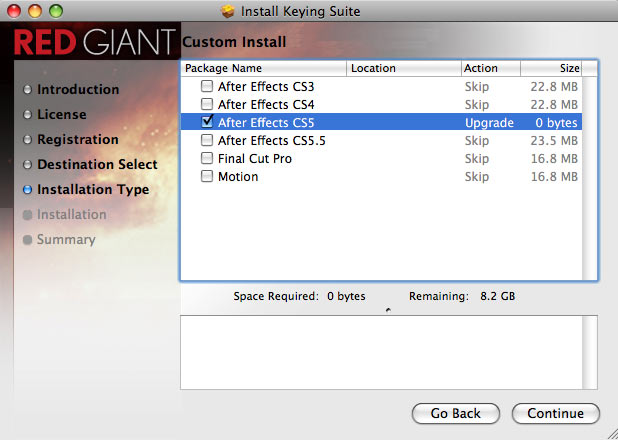Screen dimensions: 618x440
Task: Select the After Effects CS5.5 row name
Action: coord(272,141)
